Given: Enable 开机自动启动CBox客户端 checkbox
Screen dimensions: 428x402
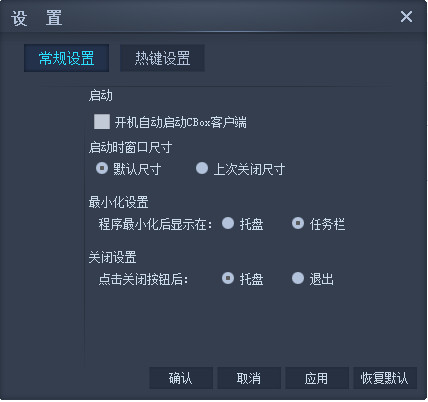Looking at the screenshot, I should click(x=102, y=121).
